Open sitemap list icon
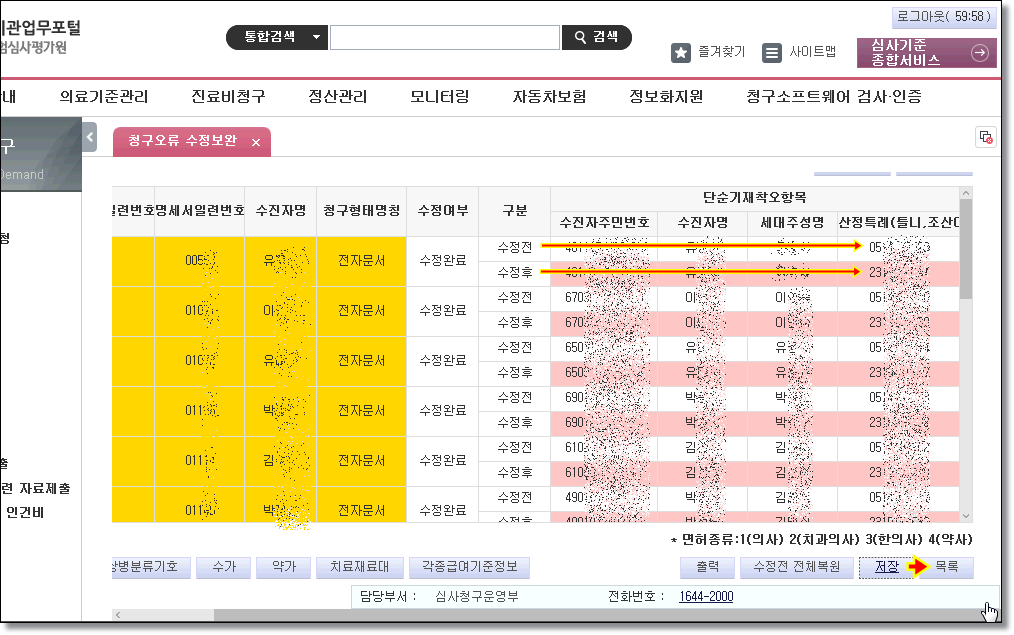 point(772,53)
